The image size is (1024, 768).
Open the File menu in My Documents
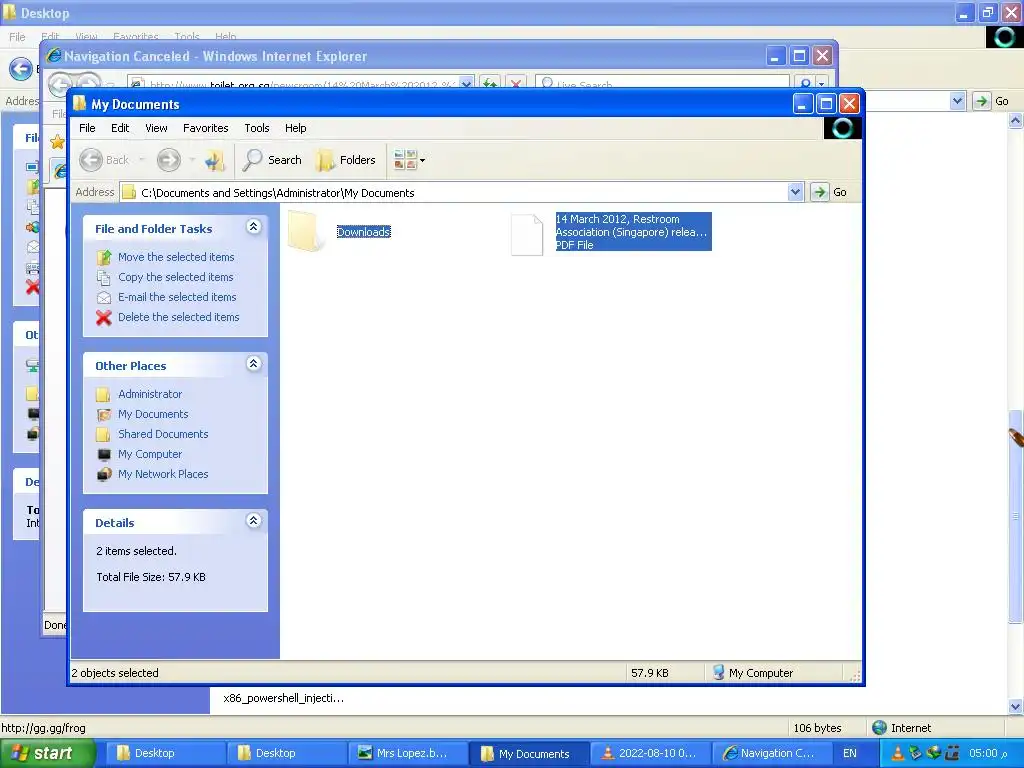pos(87,128)
